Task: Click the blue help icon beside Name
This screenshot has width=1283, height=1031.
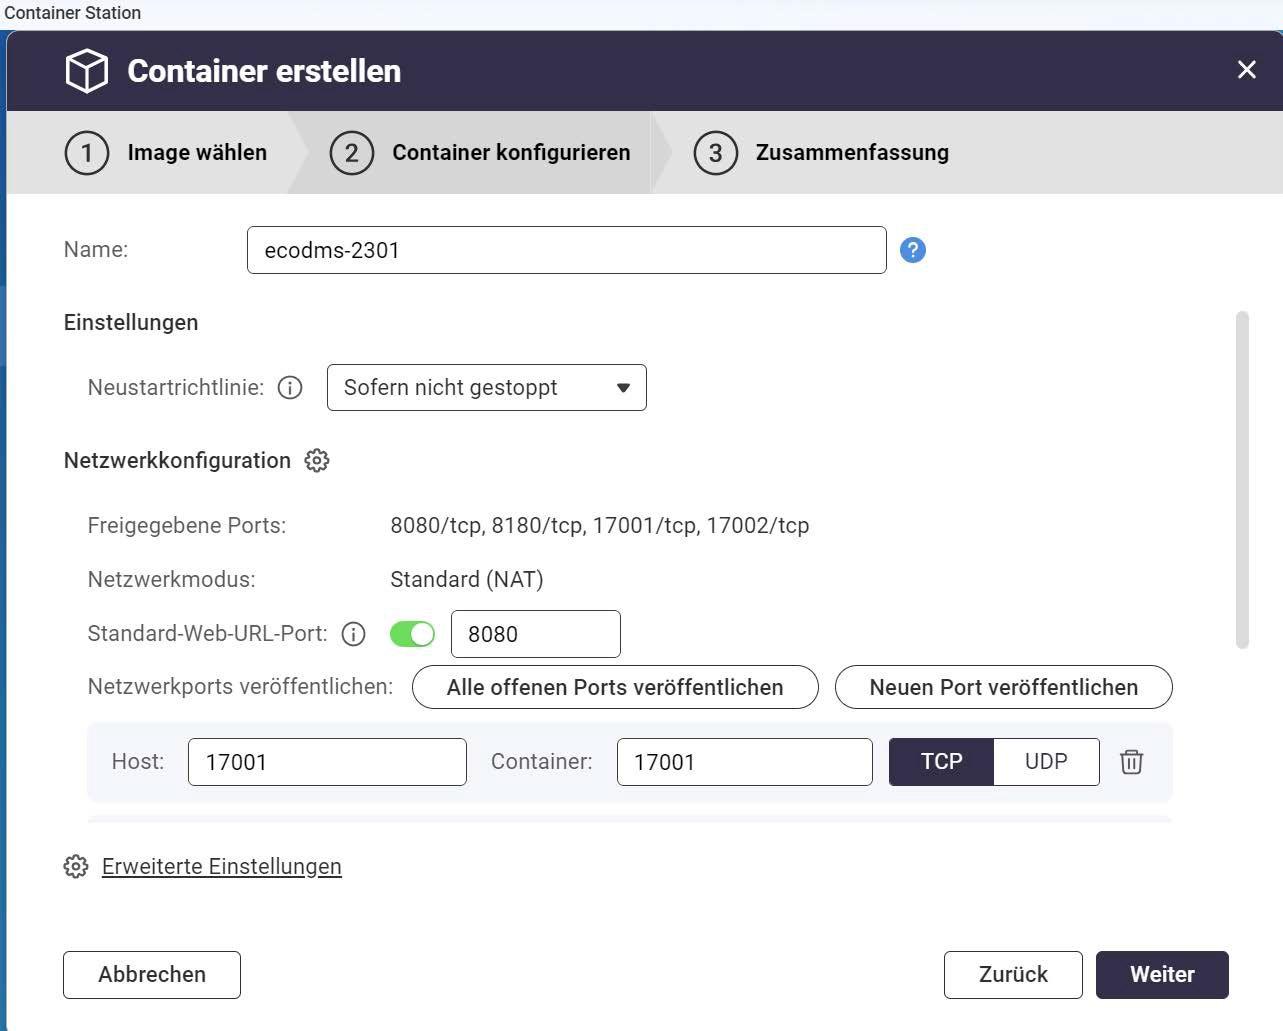Action: [x=912, y=250]
